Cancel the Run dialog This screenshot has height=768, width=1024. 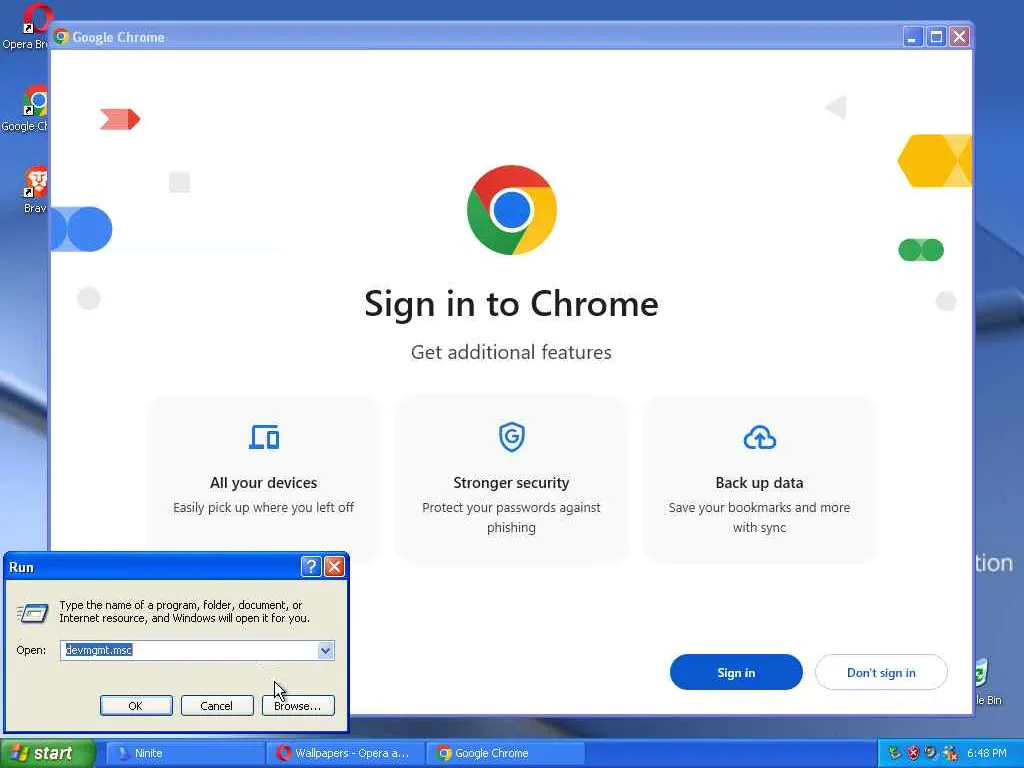pos(217,705)
